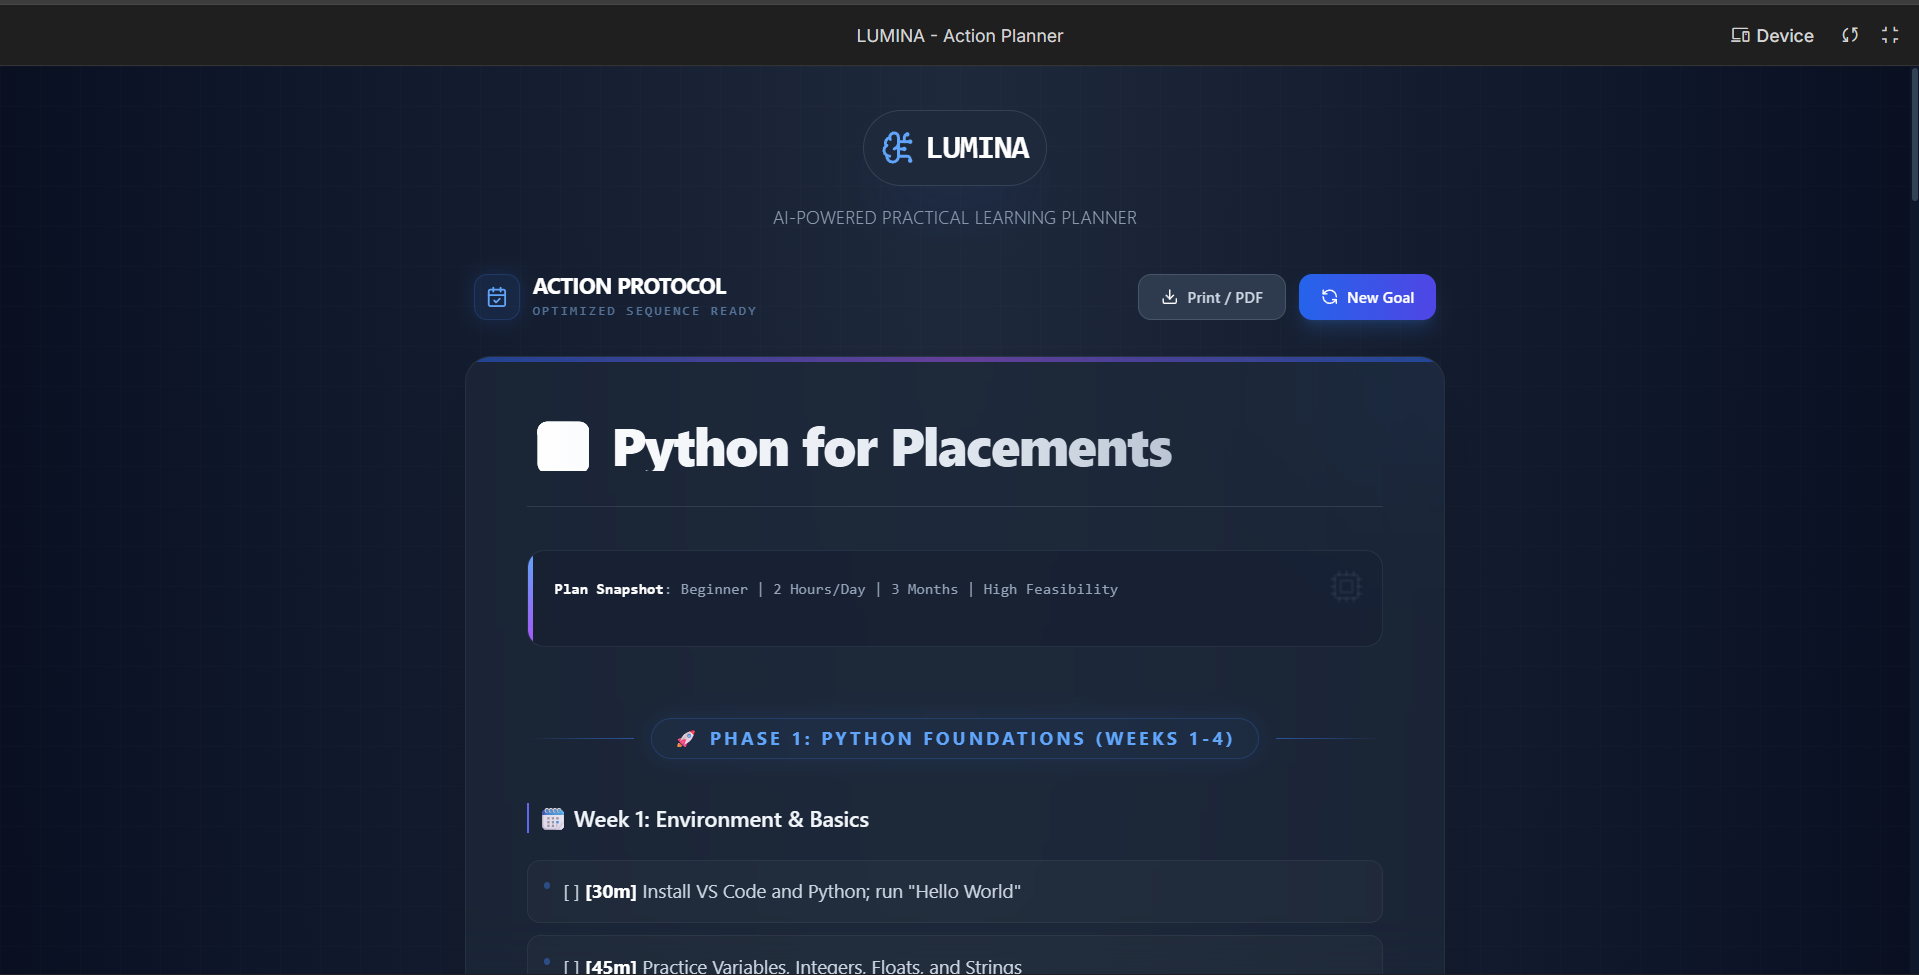Viewport: 1919px width, 975px height.
Task: Click the vertical scrollbar on the right
Action: (1914, 135)
